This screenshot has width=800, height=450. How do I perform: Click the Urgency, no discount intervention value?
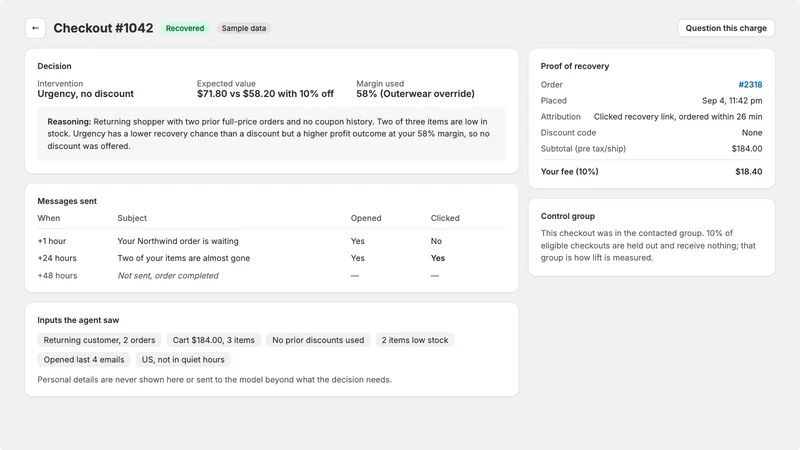85,94
